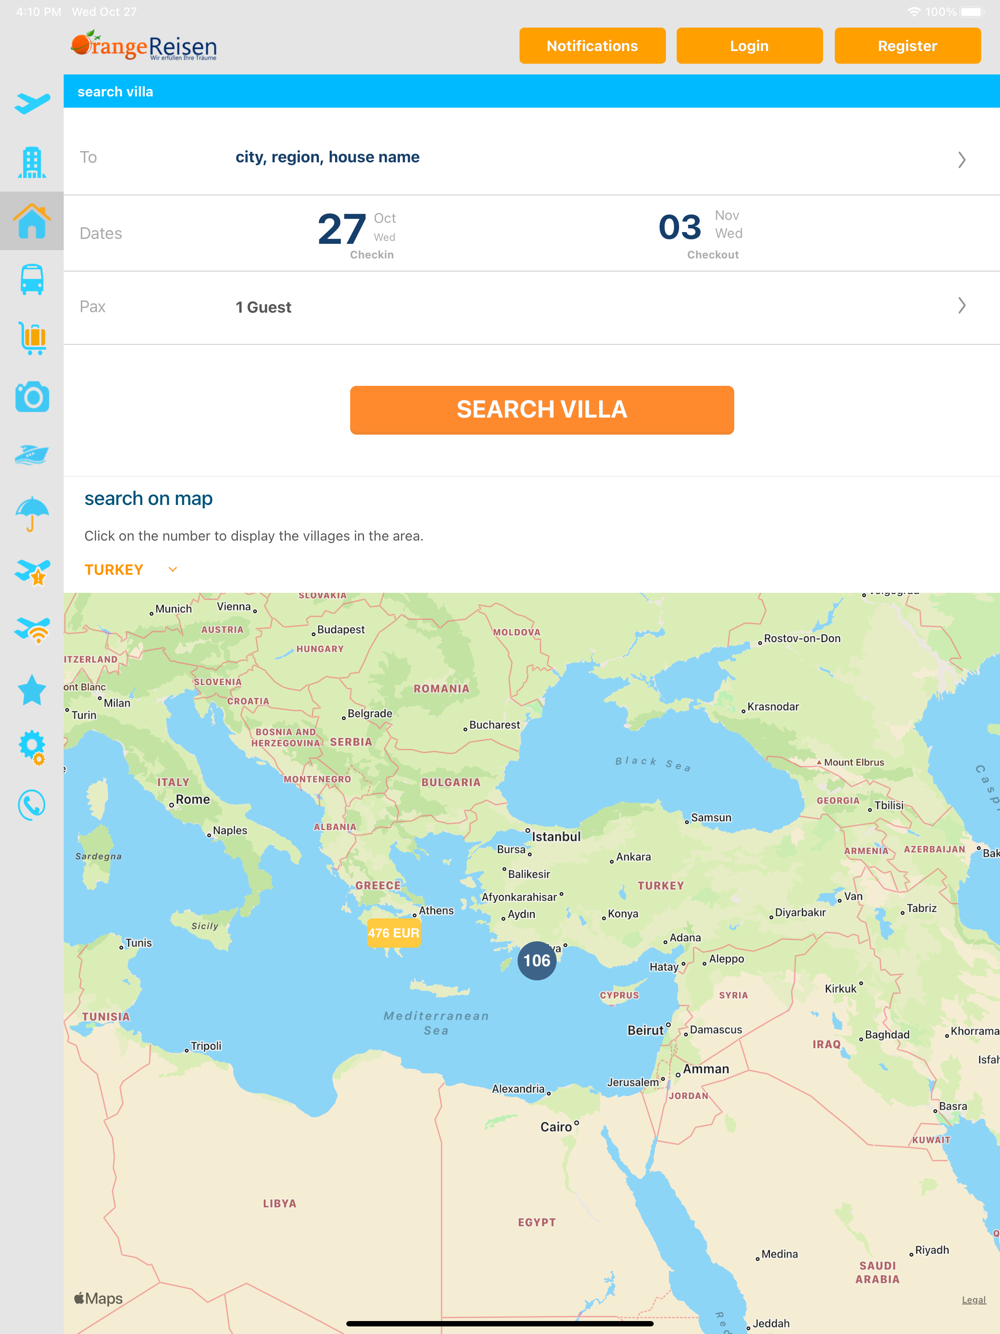Change the checkout date 03 Nov
Viewport: 1000px width, 1334px height.
[701, 234]
